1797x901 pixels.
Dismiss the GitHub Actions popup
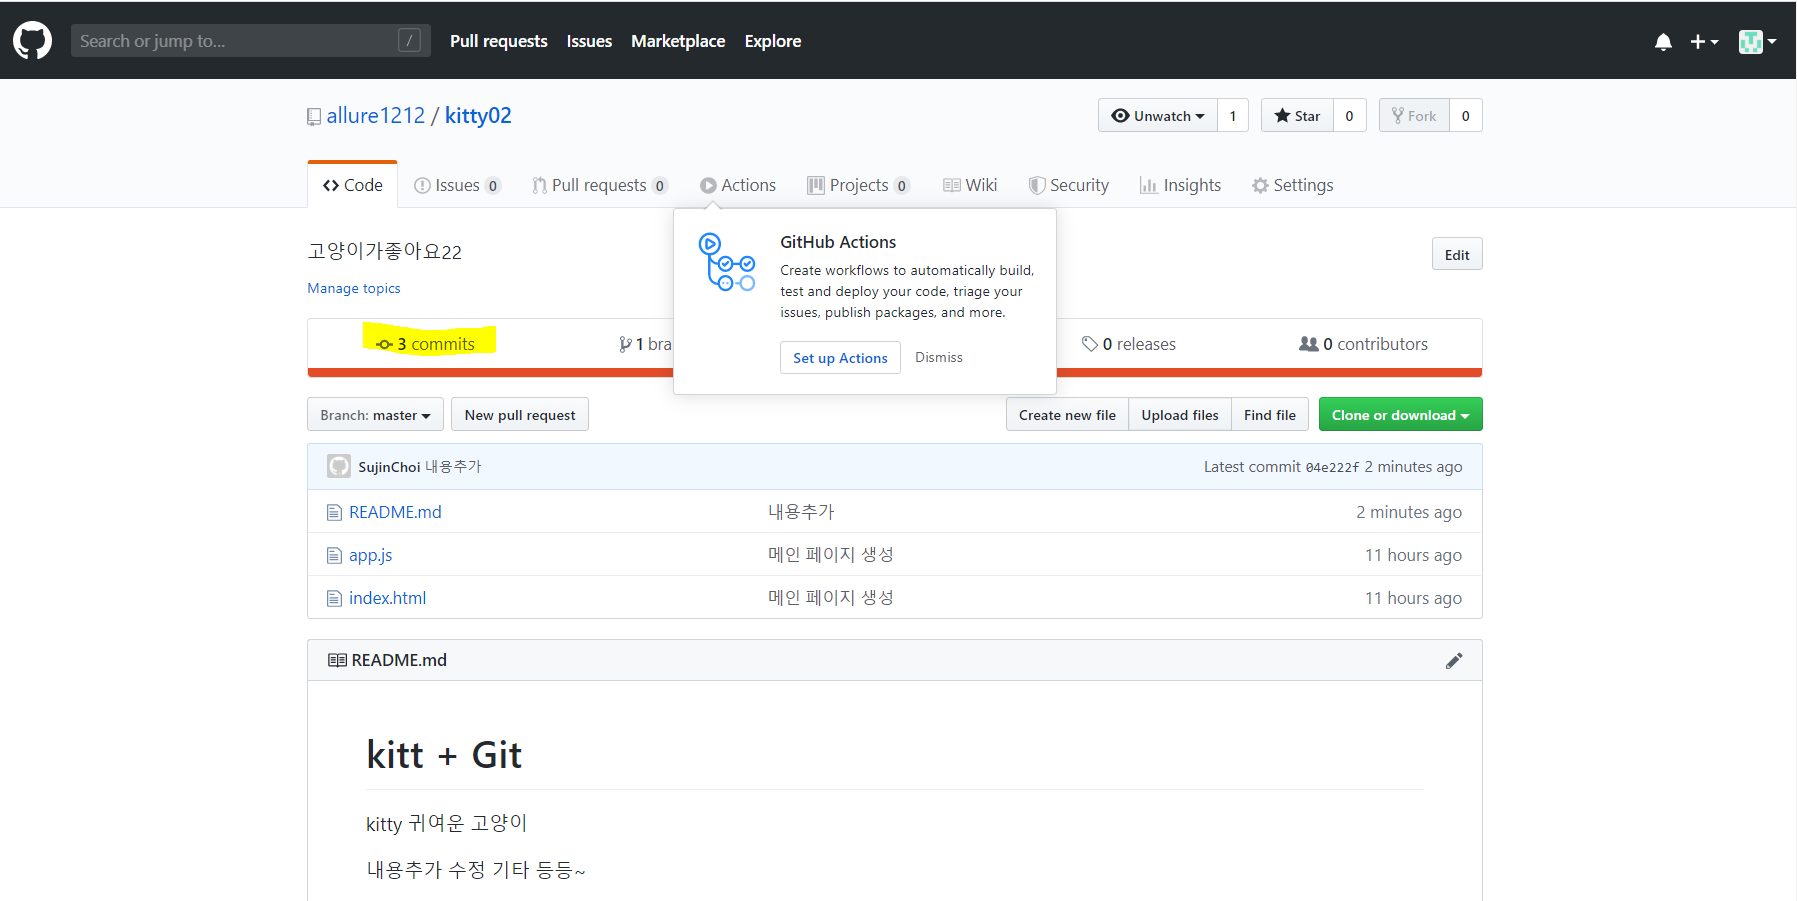point(939,357)
